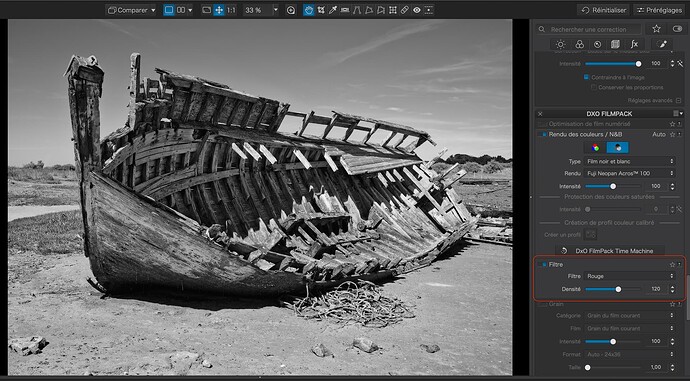This screenshot has width=690, height=381.
Task: Select black and white rendering mode
Action: [x=618, y=148]
